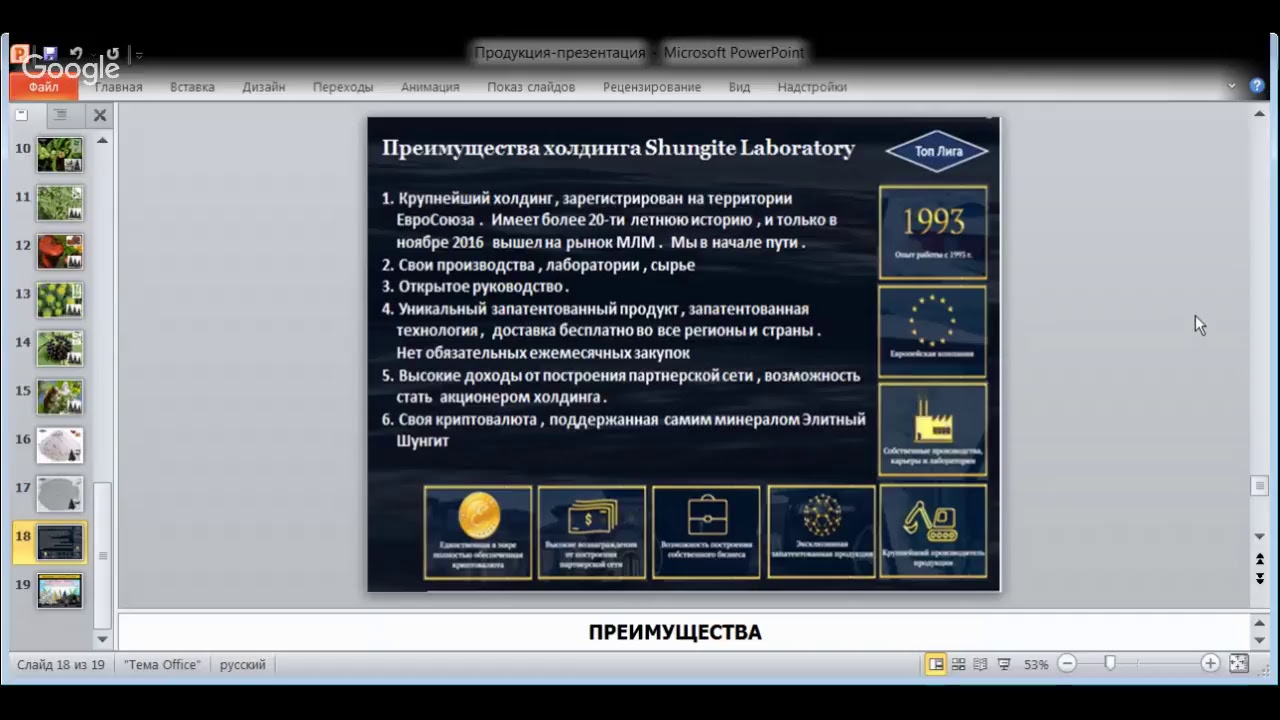Screen dimensions: 1280x720
Task: Open the Customize Quick Access Toolbar dropdown
Action: [x=139, y=55]
